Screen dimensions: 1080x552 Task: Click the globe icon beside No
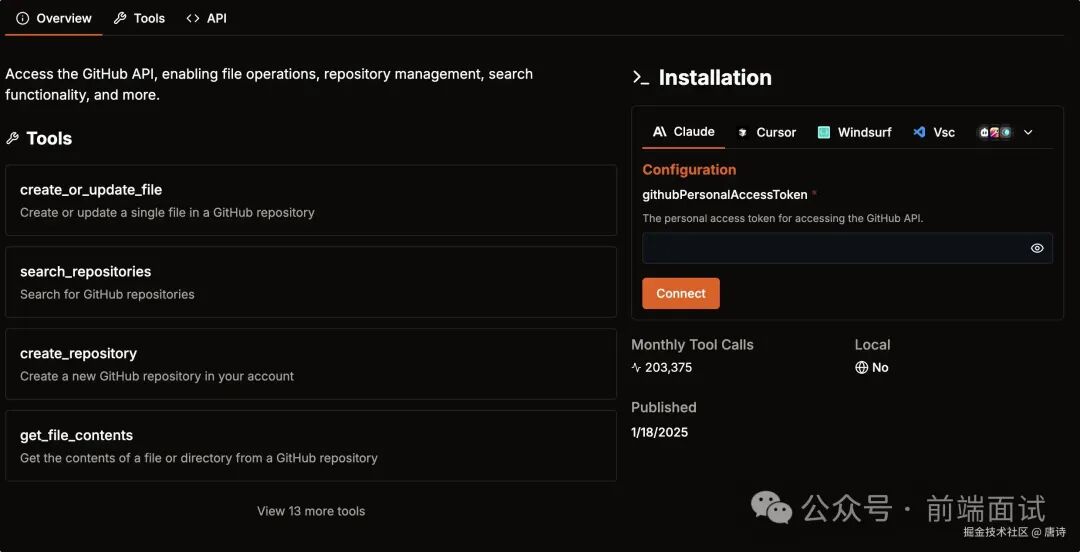(x=861, y=367)
